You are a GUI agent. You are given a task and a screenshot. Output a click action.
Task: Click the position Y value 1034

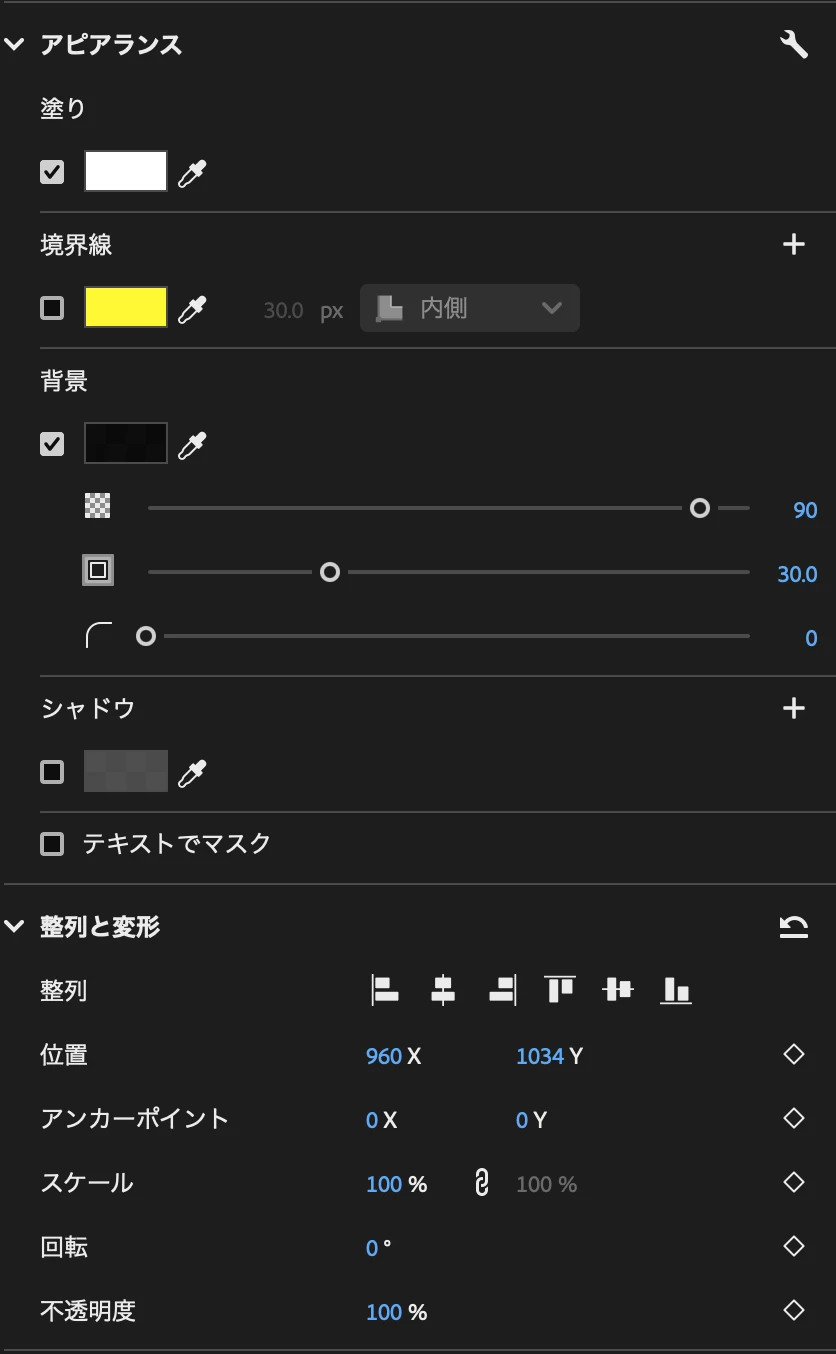coord(540,1056)
